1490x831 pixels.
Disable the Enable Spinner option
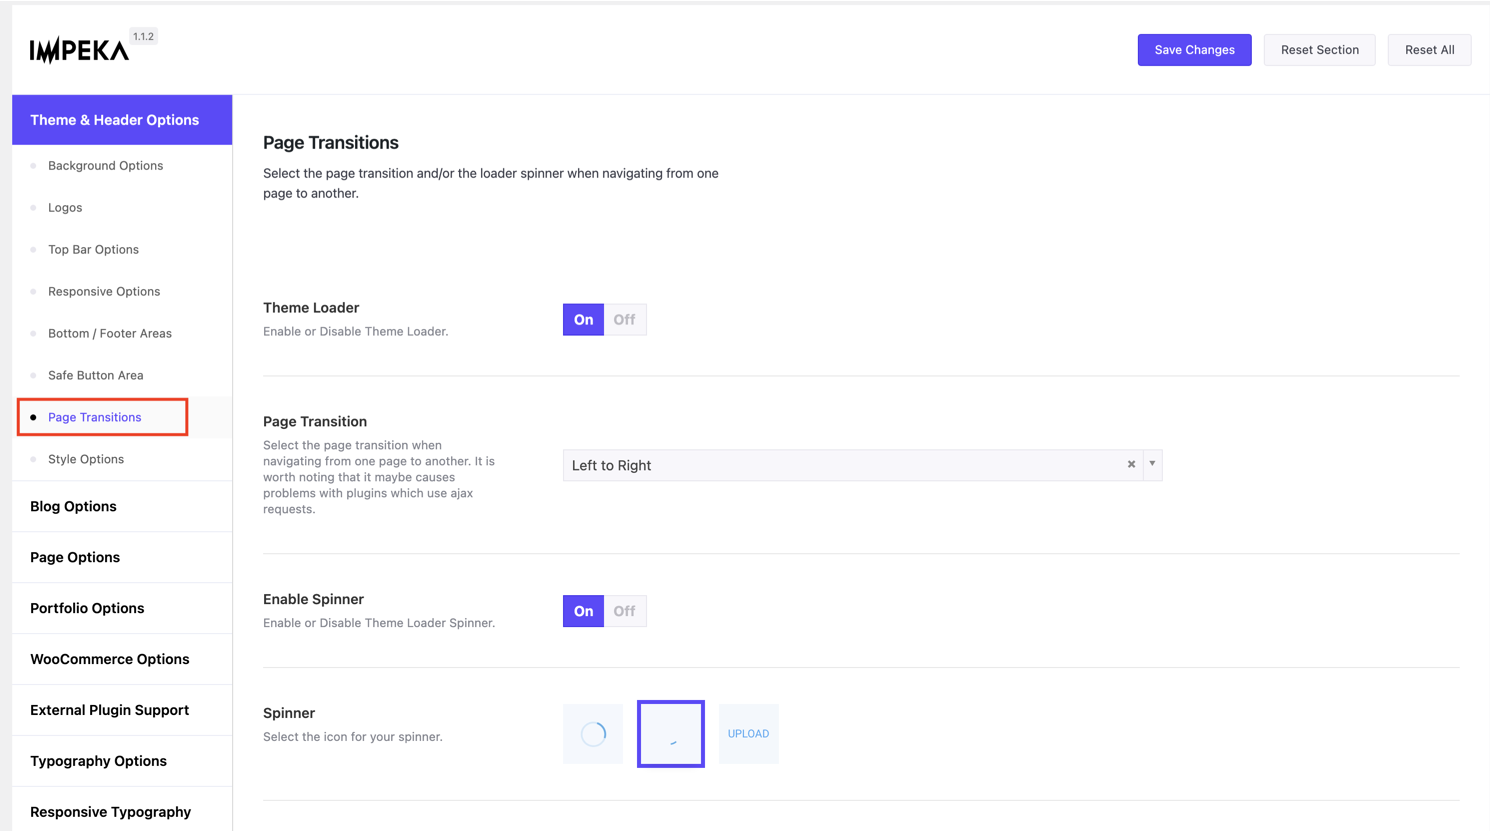(624, 611)
